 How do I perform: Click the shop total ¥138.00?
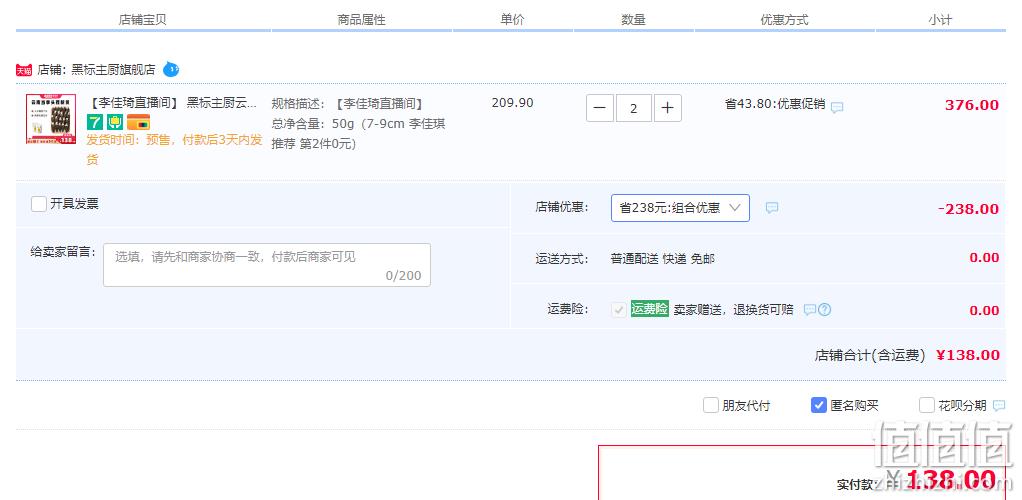[x=968, y=355]
